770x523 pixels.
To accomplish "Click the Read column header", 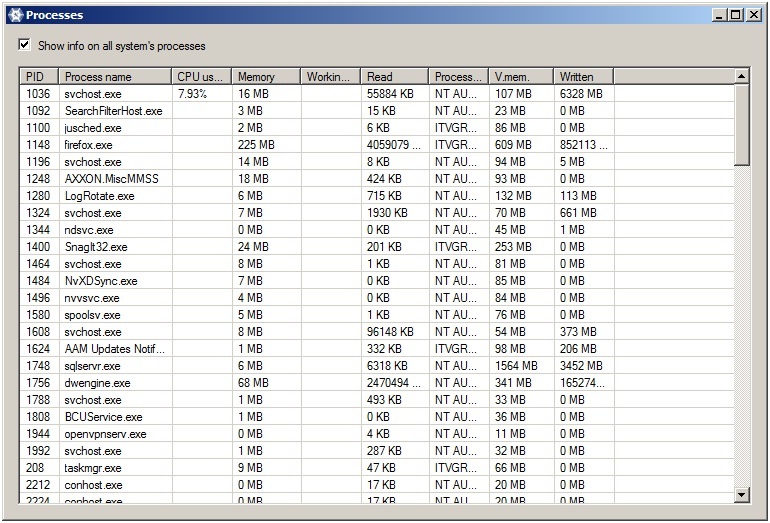I will pyautogui.click(x=395, y=76).
